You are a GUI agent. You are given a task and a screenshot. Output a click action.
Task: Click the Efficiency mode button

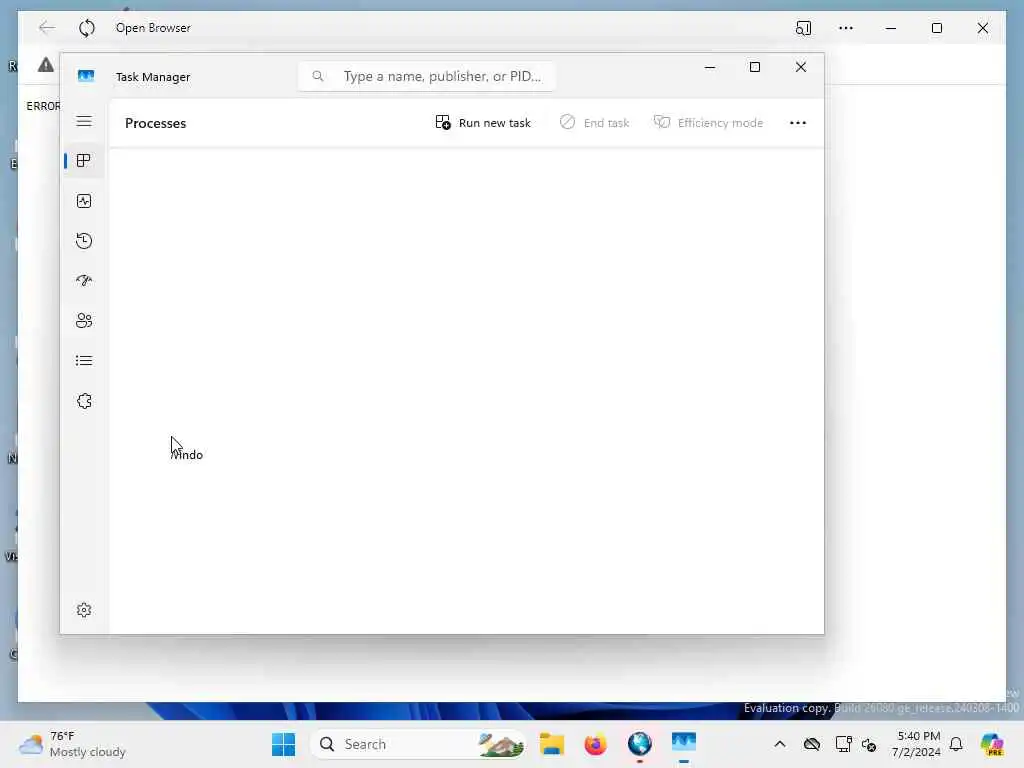[x=709, y=123]
